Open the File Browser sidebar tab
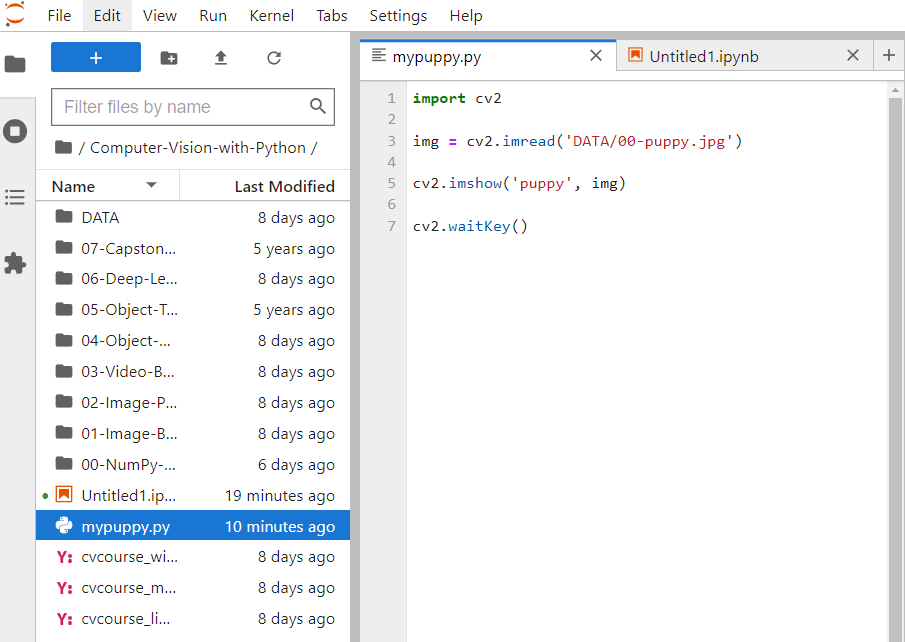Screen dimensions: 905x642 [15, 64]
